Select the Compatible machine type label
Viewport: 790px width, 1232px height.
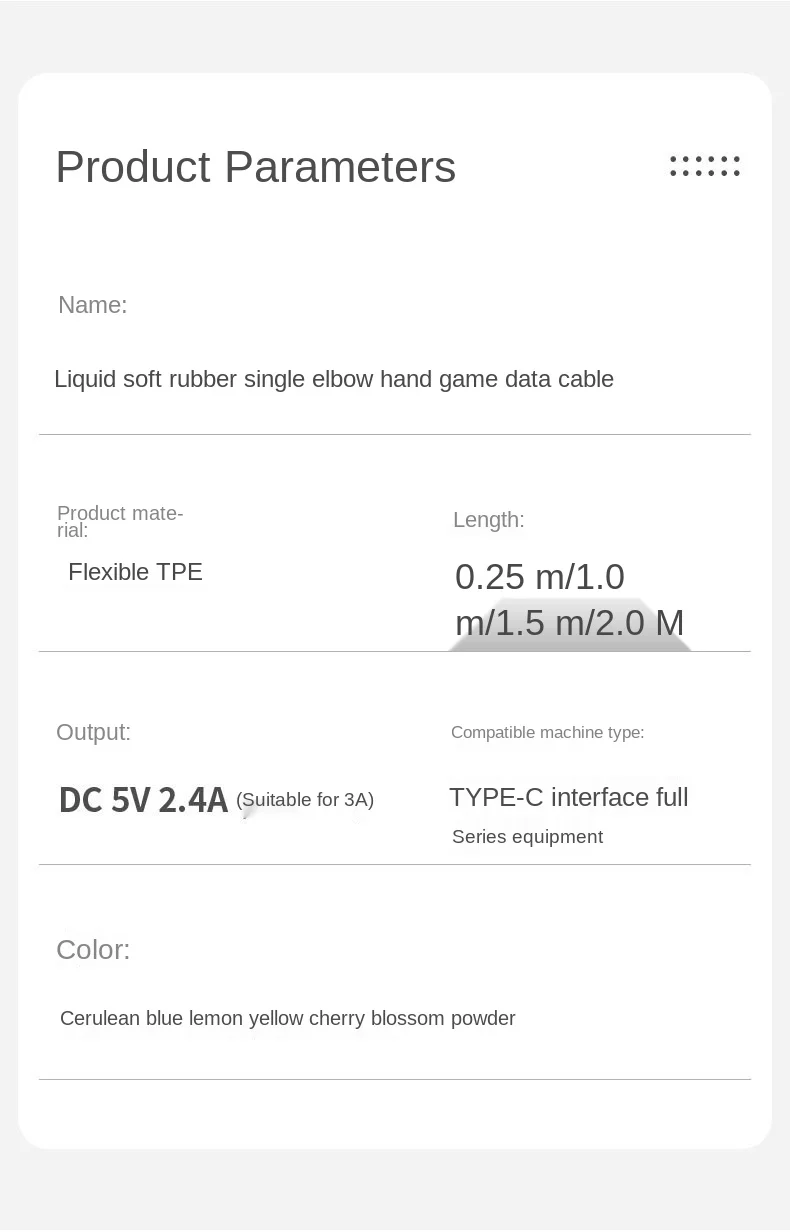click(x=547, y=732)
